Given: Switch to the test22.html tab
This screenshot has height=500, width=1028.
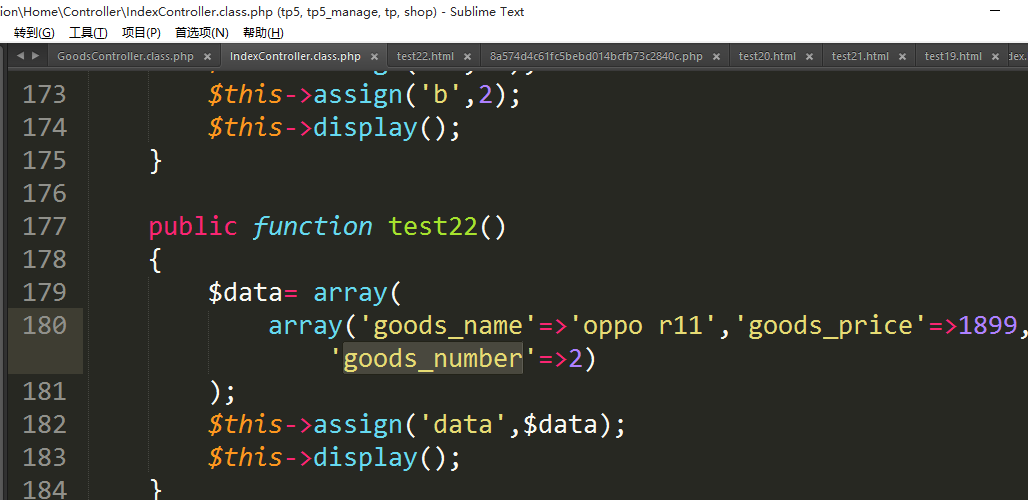Looking at the screenshot, I should coord(425,57).
